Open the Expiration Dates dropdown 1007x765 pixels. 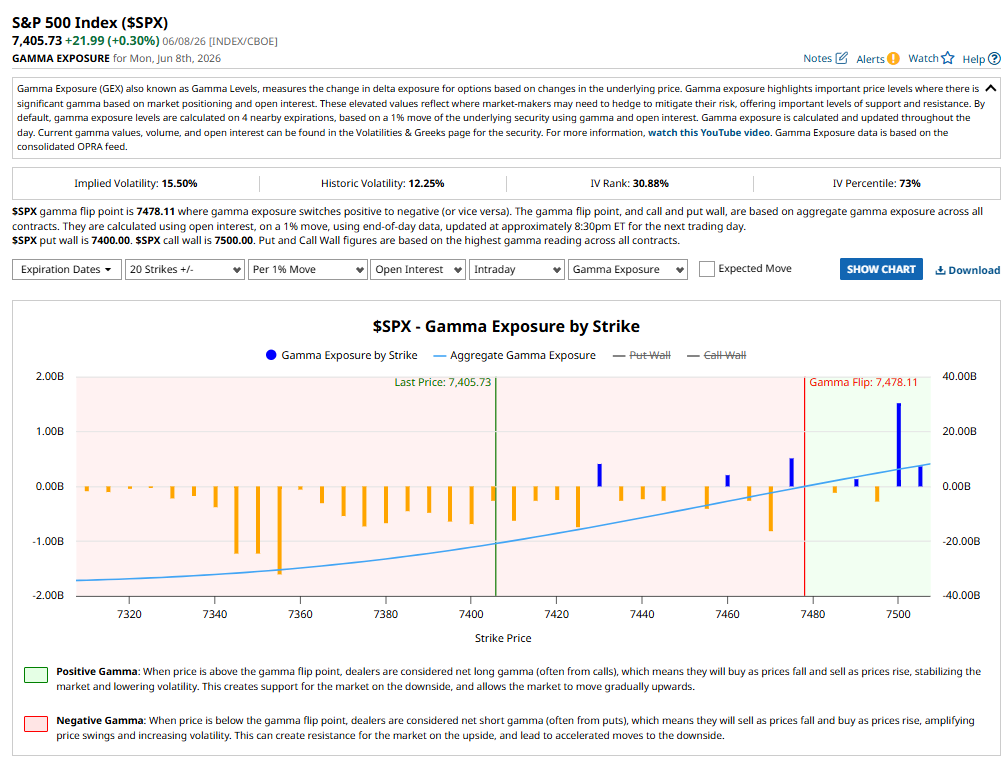coord(67,269)
